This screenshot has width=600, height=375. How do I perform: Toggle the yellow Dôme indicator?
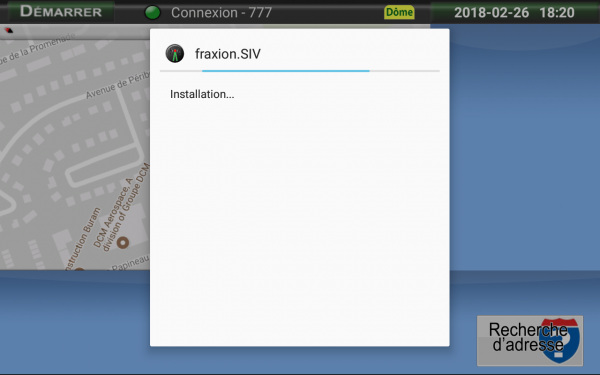coord(399,12)
